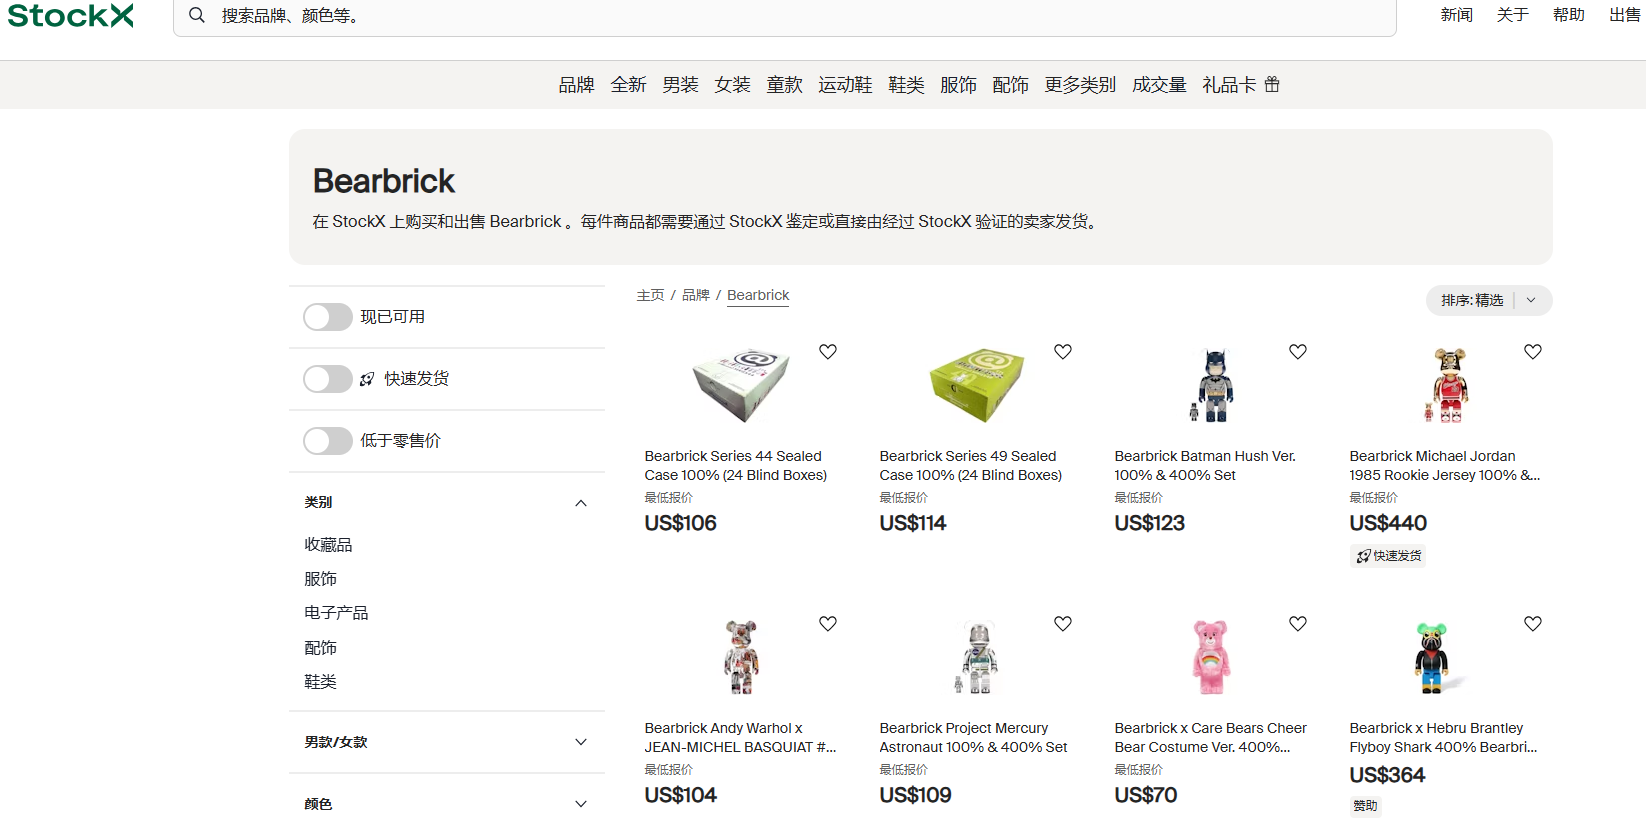Collapse the 类别 filter section
The height and width of the screenshot is (825, 1646).
point(581,503)
